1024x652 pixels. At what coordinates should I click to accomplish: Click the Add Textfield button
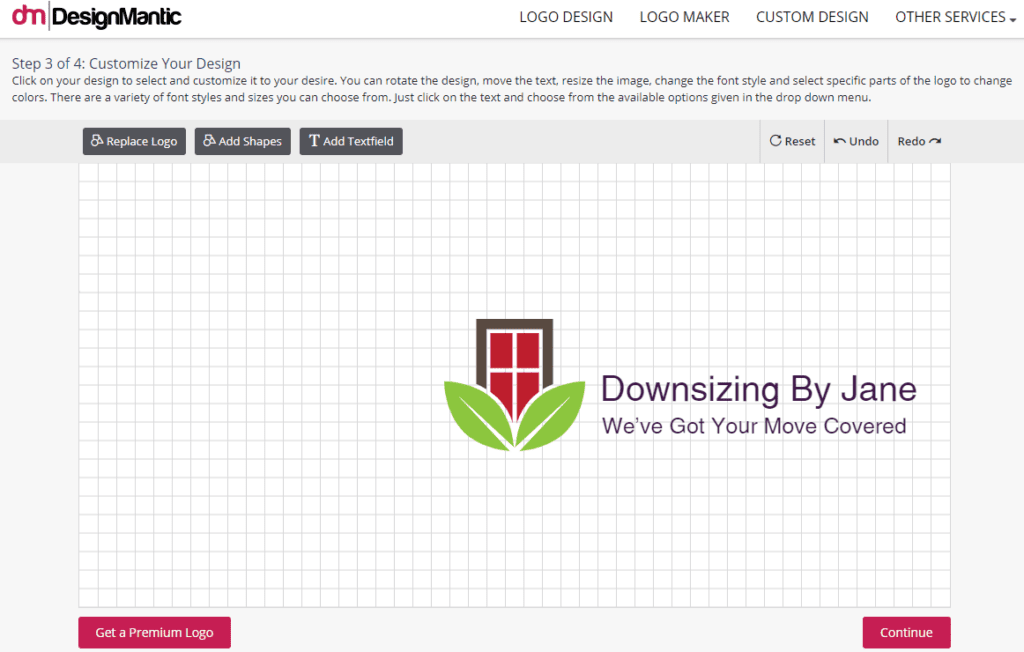point(351,141)
